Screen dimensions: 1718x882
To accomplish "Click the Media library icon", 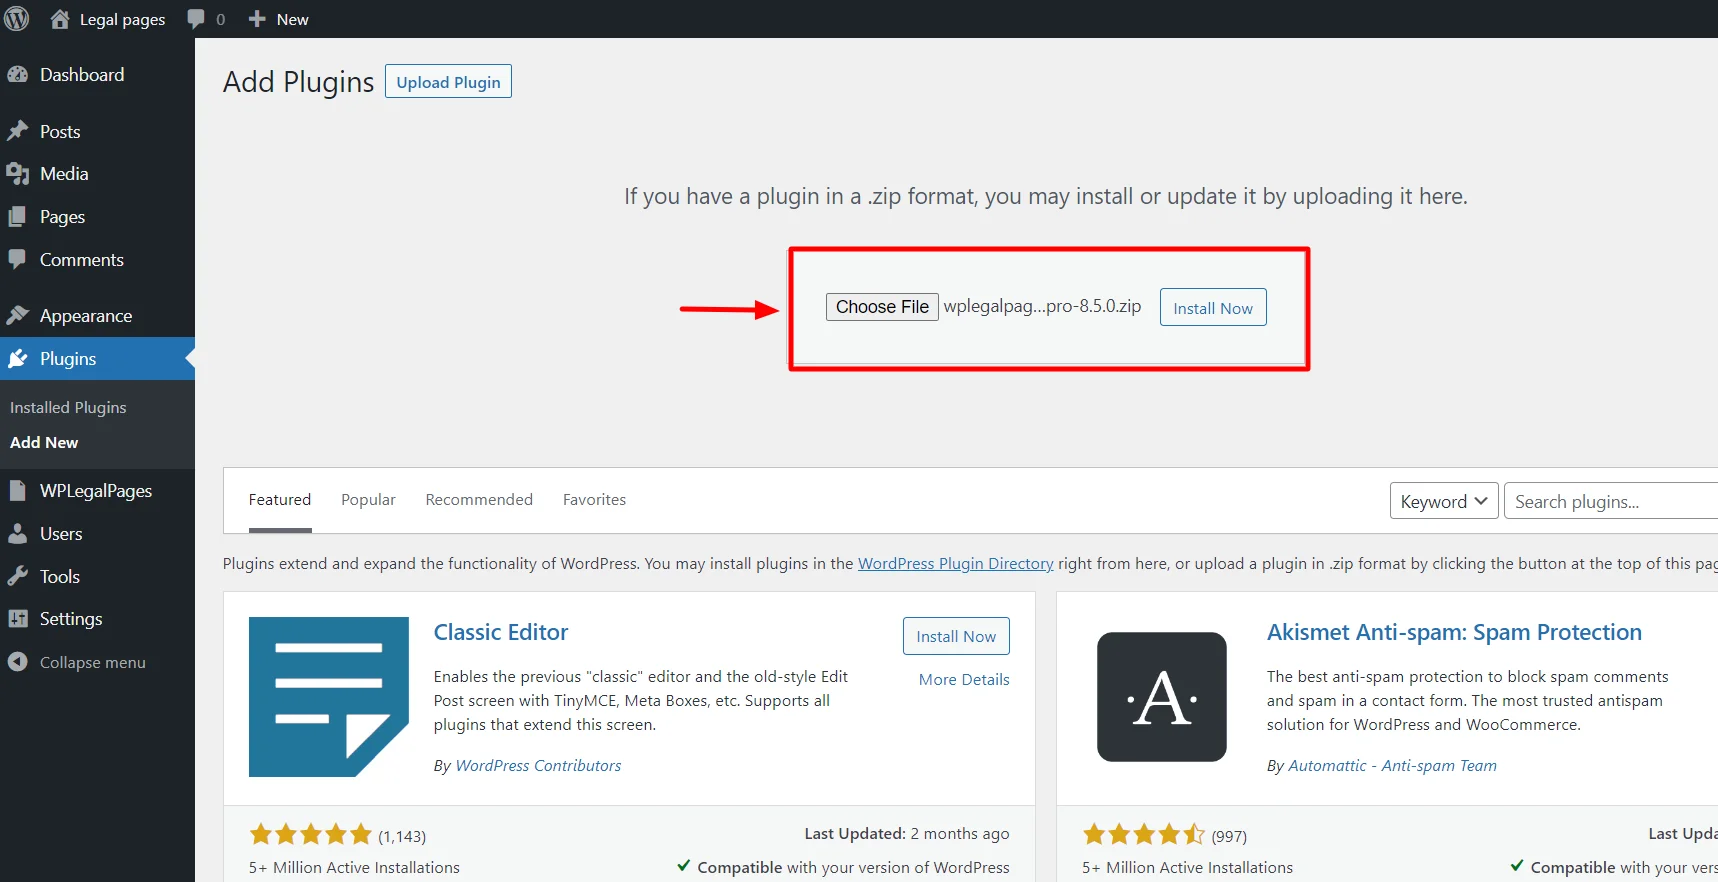I will pos(18,174).
